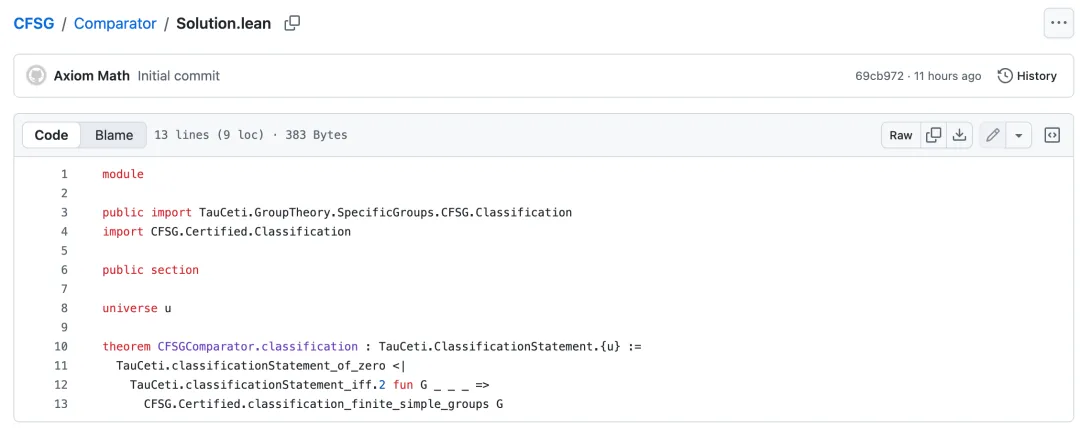Open the Initial commit message

[178, 76]
